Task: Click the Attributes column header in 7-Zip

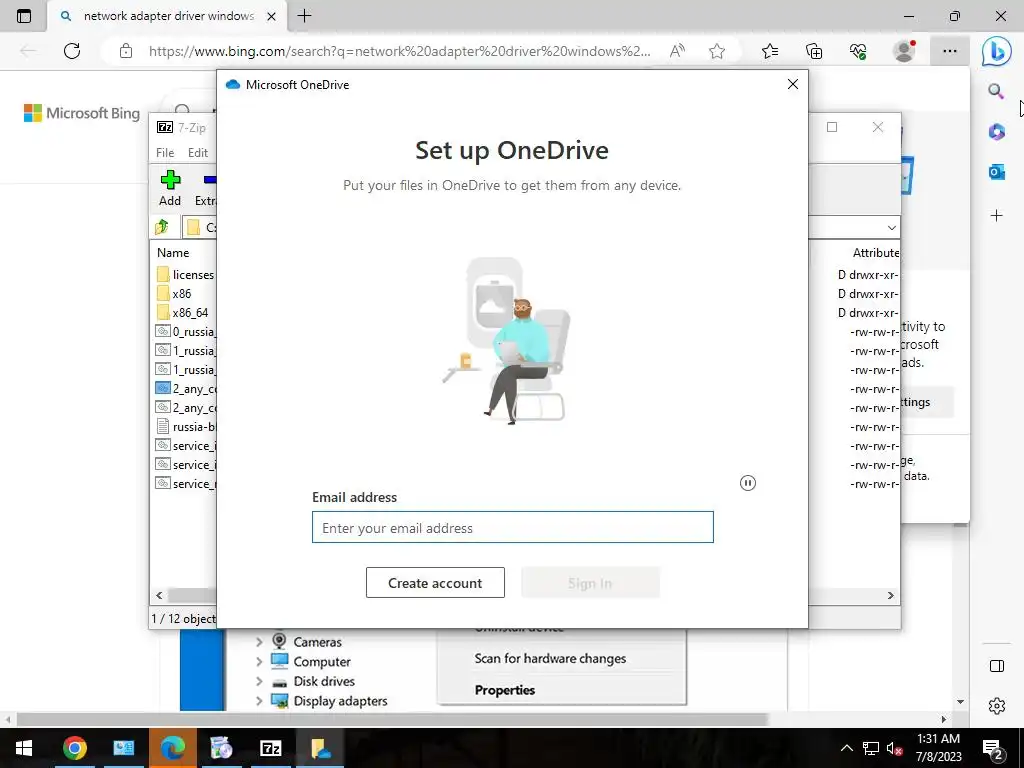Action: pyautogui.click(x=876, y=253)
